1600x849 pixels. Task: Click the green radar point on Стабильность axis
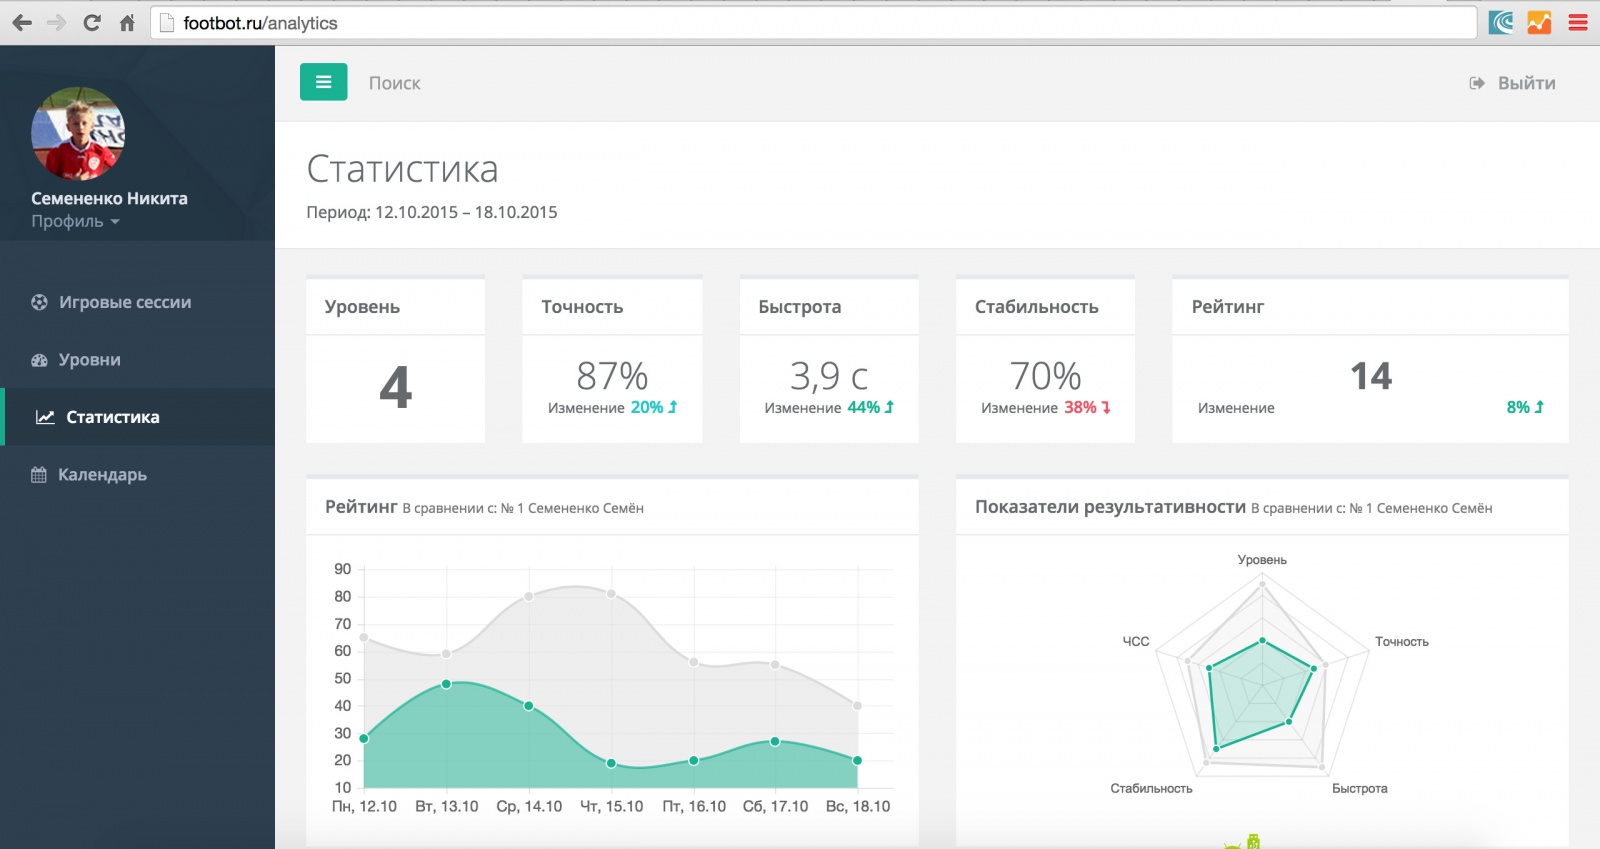tap(1216, 748)
